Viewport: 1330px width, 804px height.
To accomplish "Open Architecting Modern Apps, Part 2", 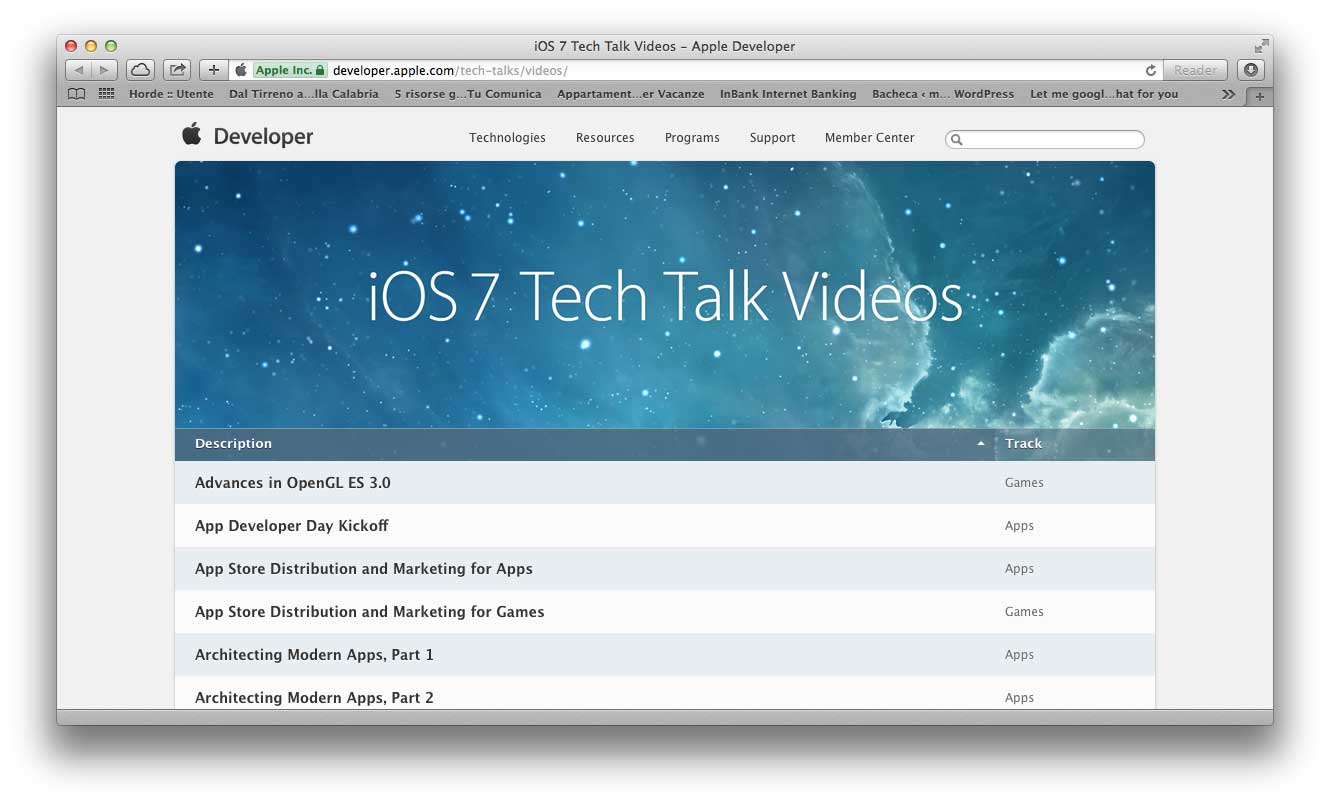I will click(314, 698).
